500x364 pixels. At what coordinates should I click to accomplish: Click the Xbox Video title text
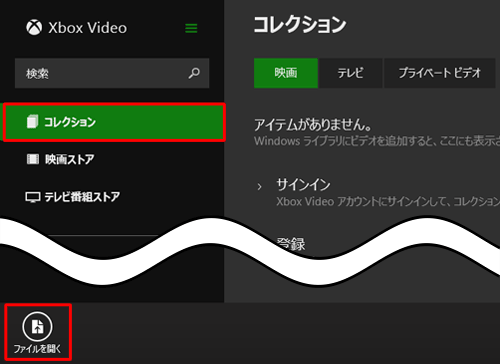(x=88, y=28)
